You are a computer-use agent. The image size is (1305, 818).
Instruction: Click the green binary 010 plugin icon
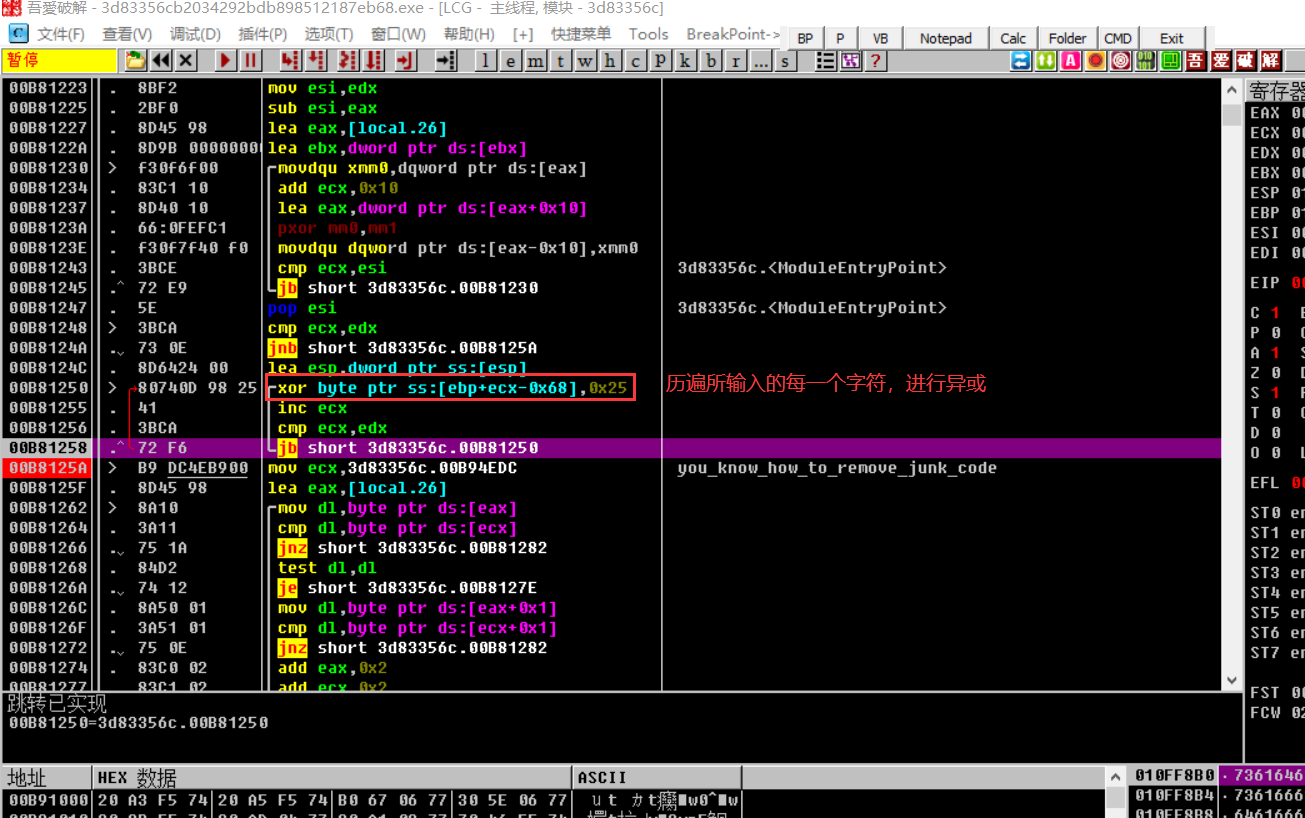point(1146,61)
